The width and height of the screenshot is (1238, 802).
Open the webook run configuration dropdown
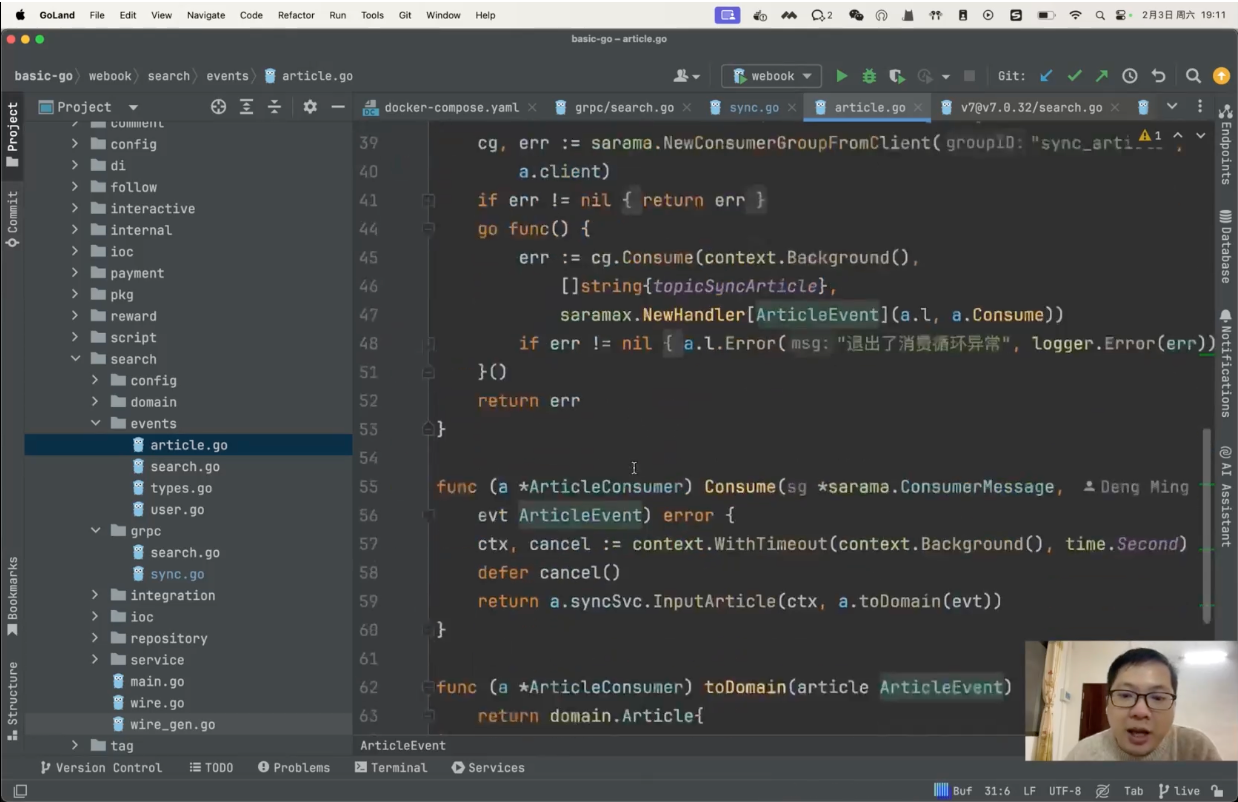771,76
